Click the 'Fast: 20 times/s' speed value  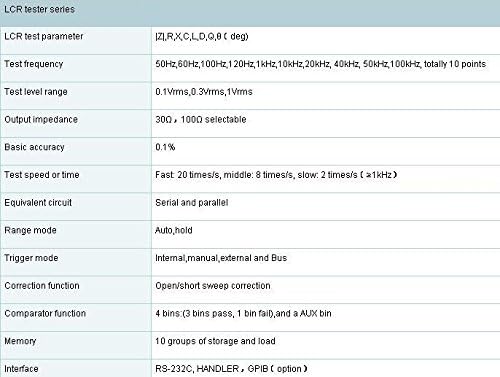[276, 175]
